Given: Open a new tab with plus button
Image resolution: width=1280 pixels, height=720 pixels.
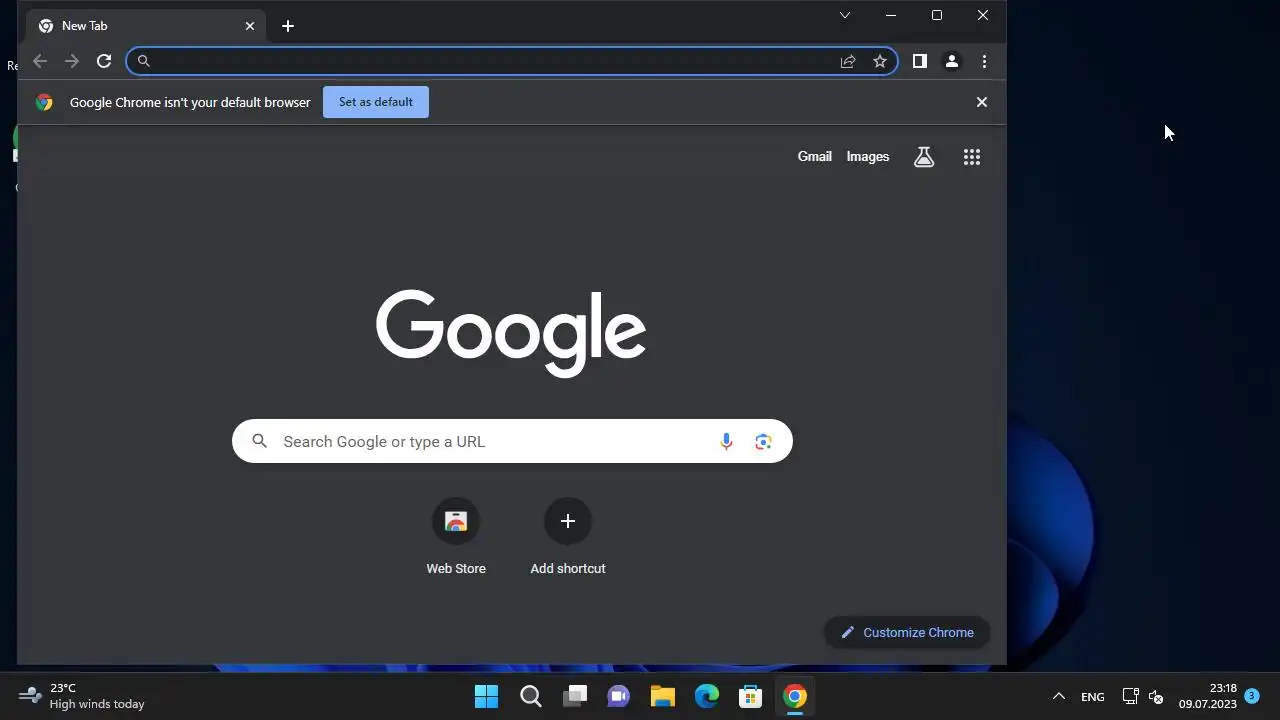Looking at the screenshot, I should pos(288,26).
